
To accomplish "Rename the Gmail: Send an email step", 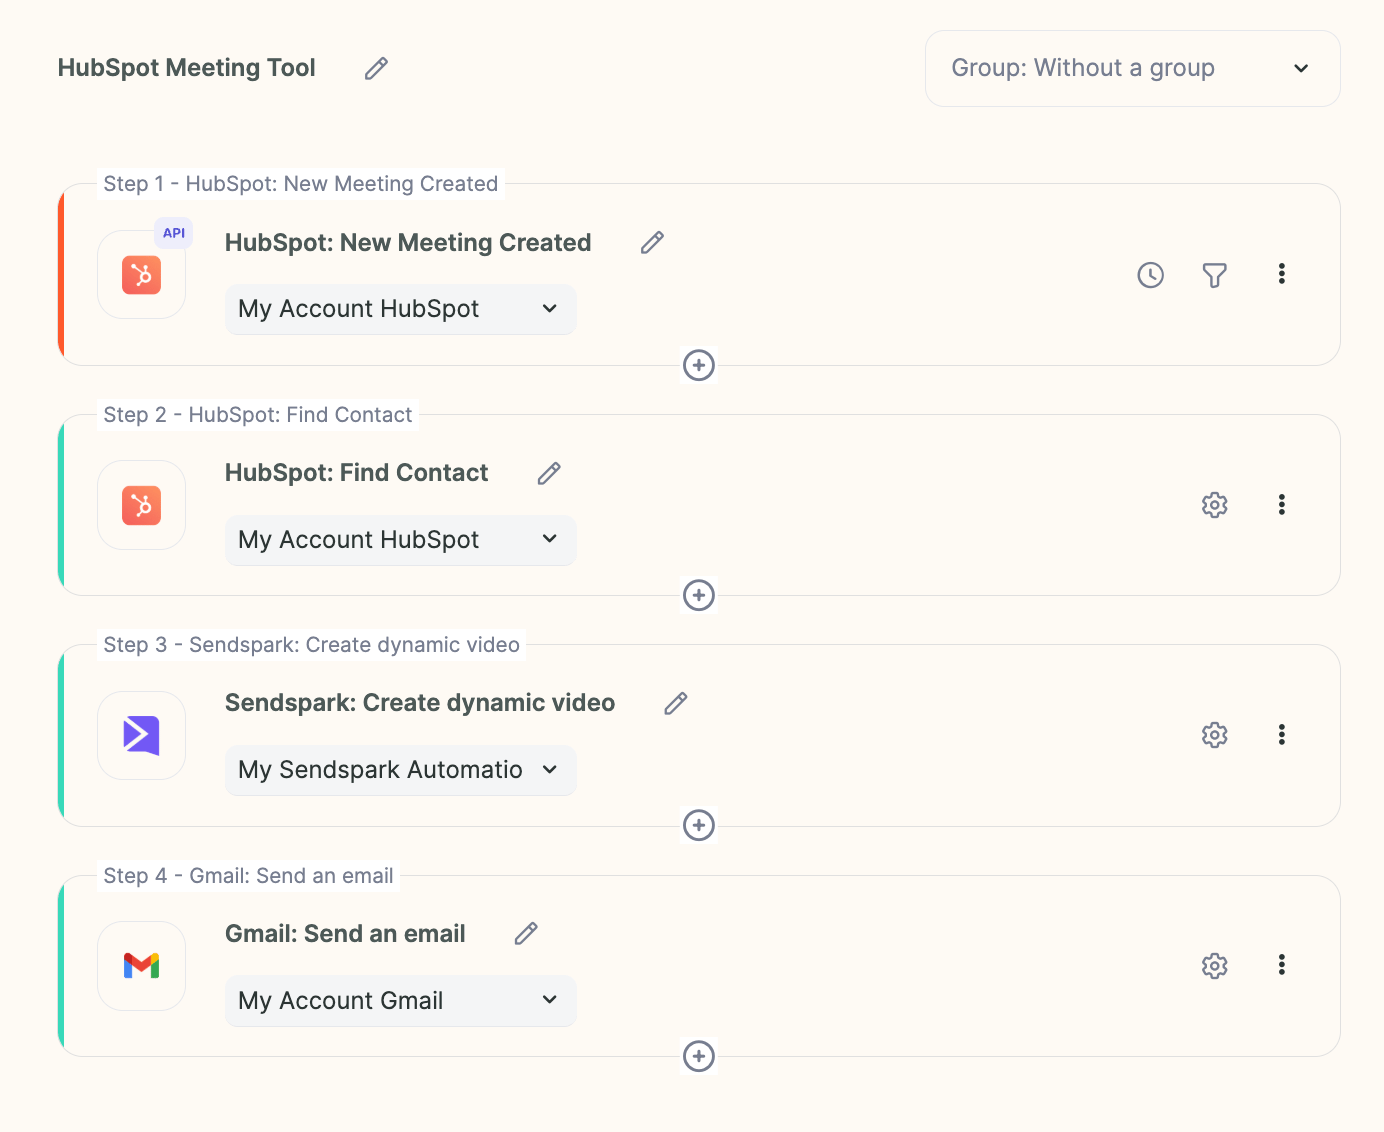I will (x=526, y=934).
